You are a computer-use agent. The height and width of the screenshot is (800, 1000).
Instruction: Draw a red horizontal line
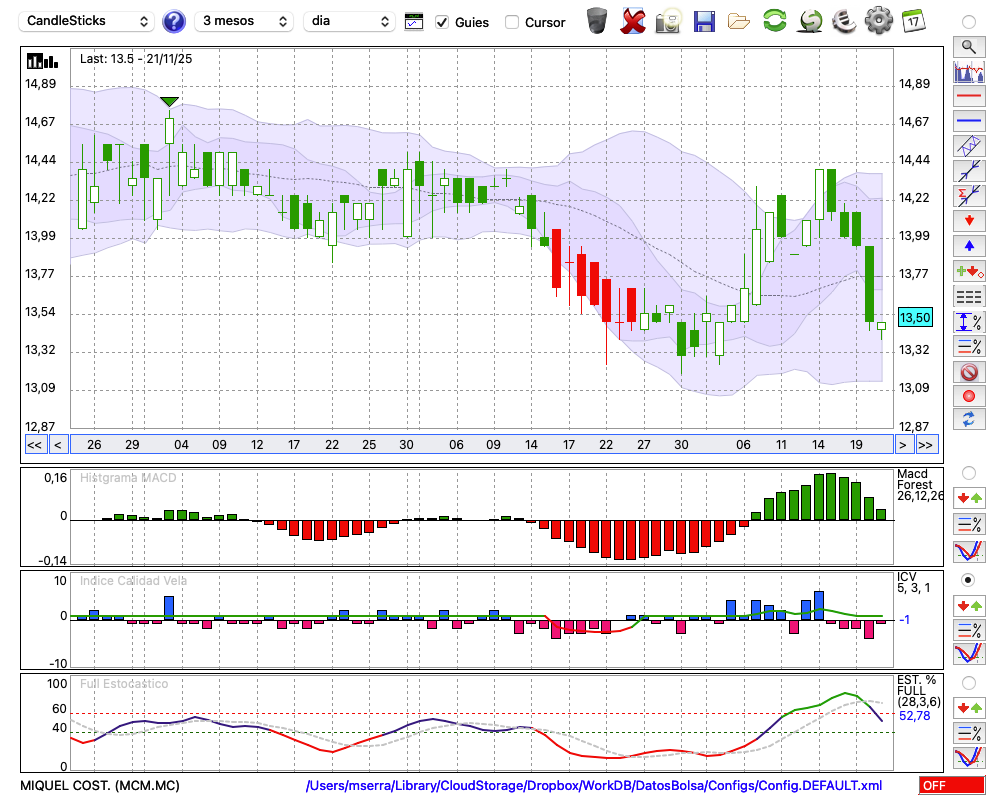coord(969,96)
